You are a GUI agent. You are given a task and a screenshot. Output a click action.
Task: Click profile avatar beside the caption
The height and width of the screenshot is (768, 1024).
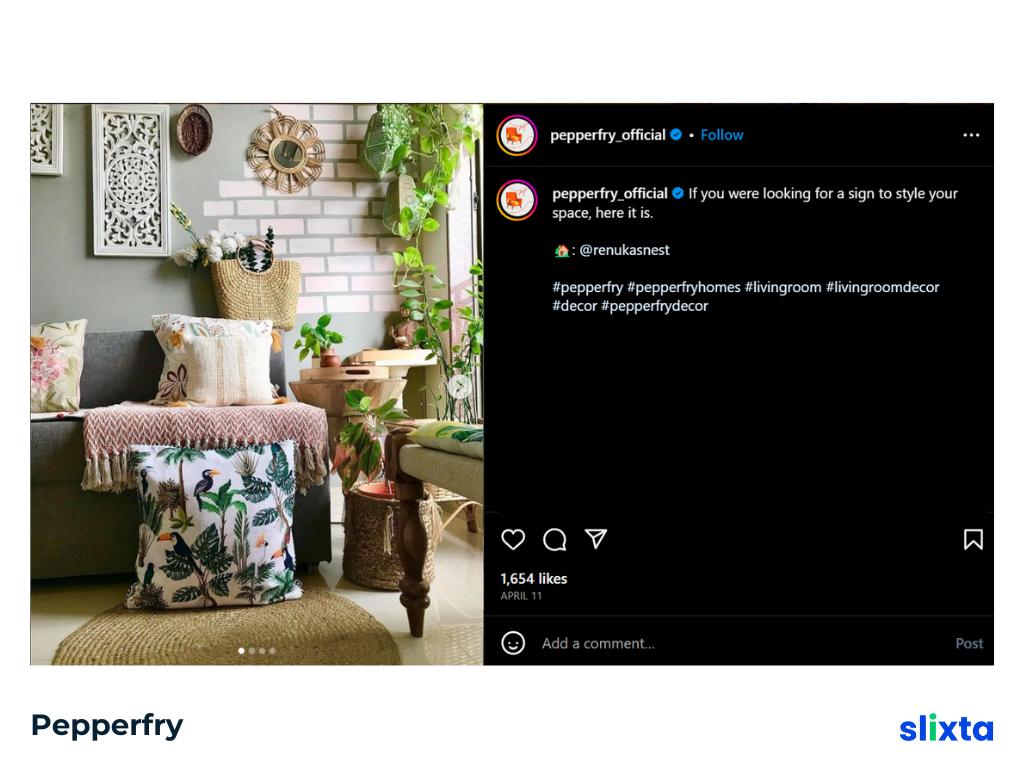click(517, 200)
